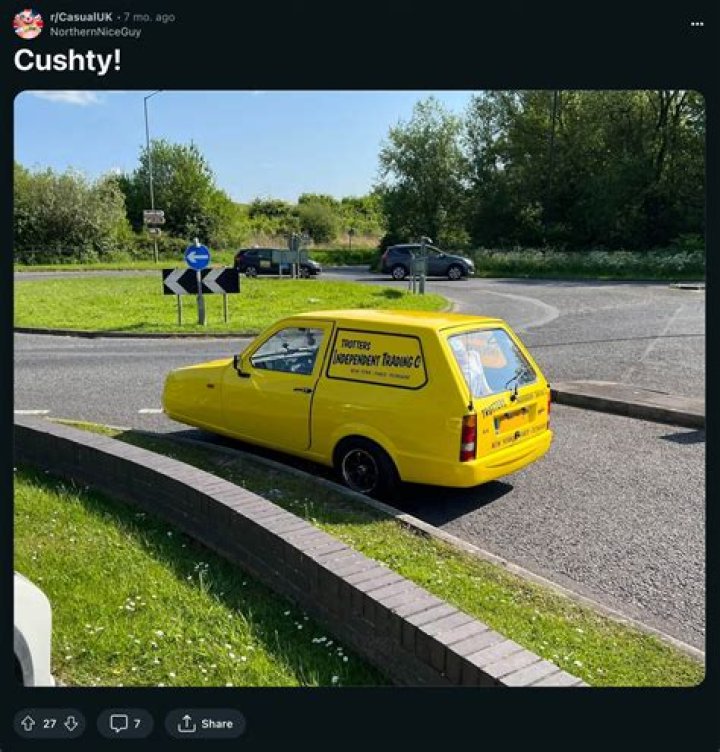
Task: Click the Trotters Independent Trading sign on van
Action: click(x=378, y=358)
